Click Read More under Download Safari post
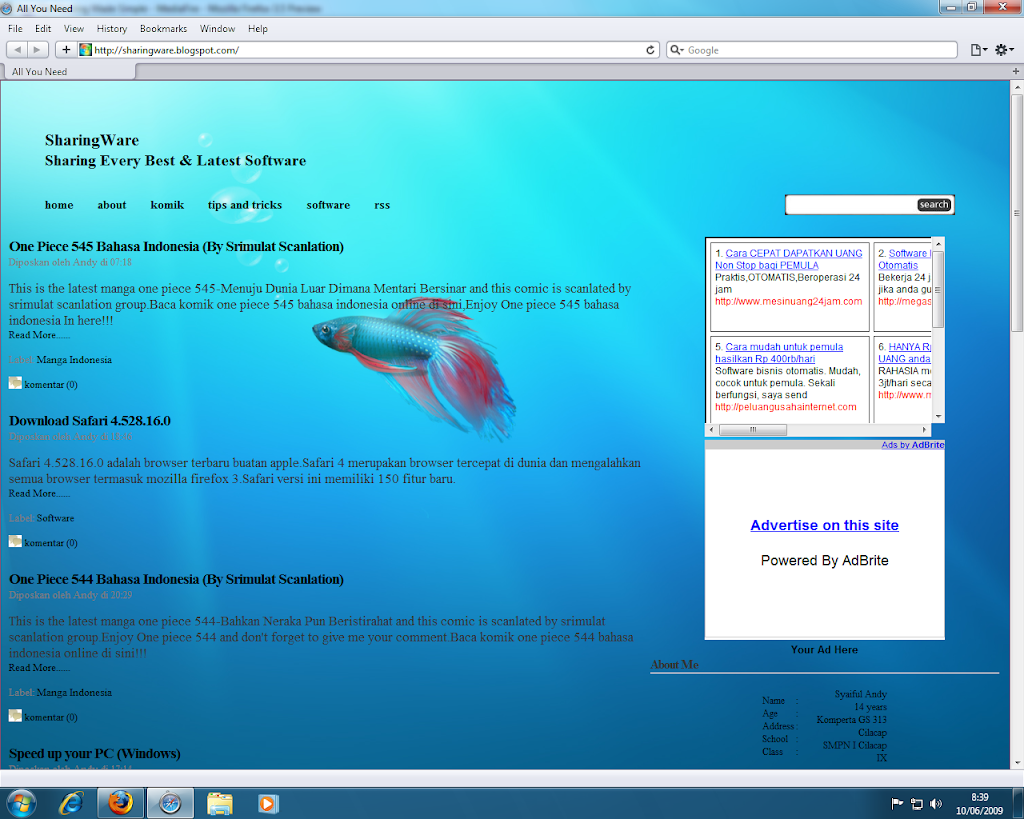 pyautogui.click(x=39, y=494)
